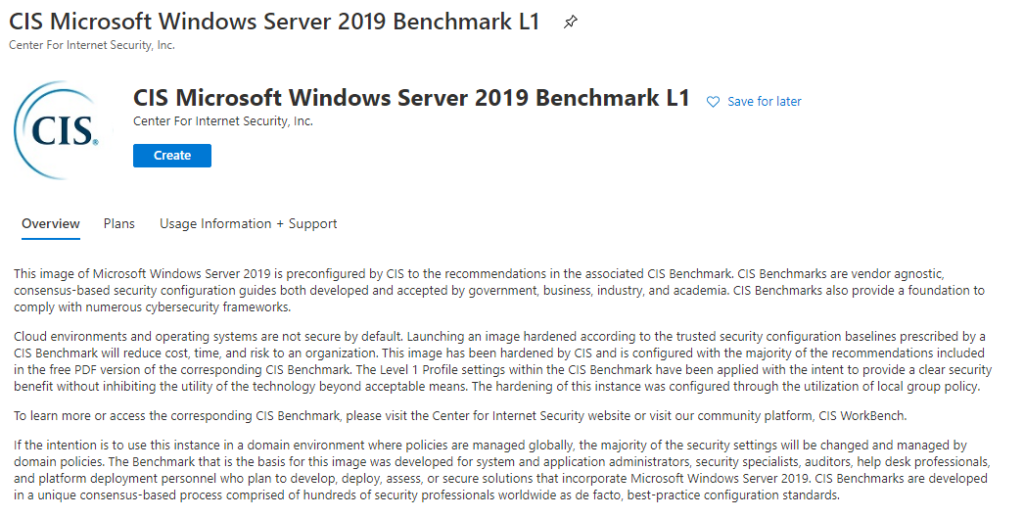Screen dimensions: 1024x518
Task: Click the publisher name above the Create button
Action: (223, 121)
